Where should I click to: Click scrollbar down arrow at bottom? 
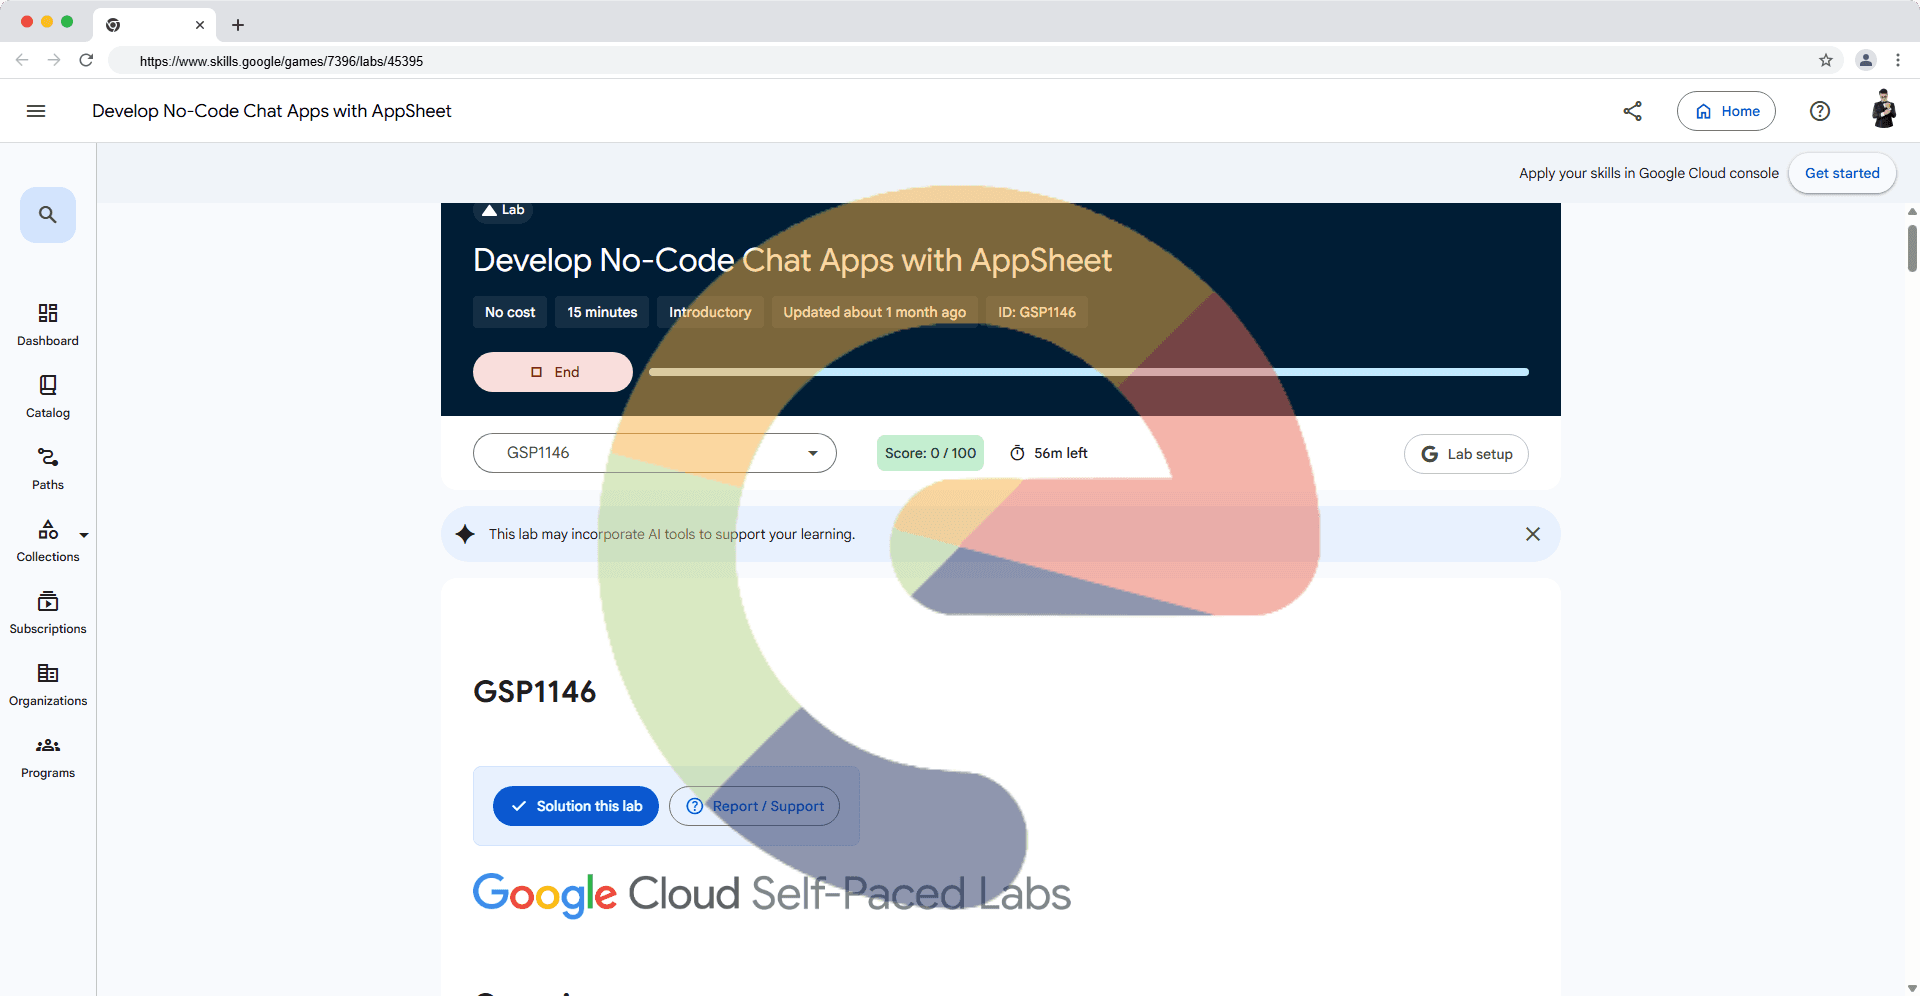click(1912, 988)
